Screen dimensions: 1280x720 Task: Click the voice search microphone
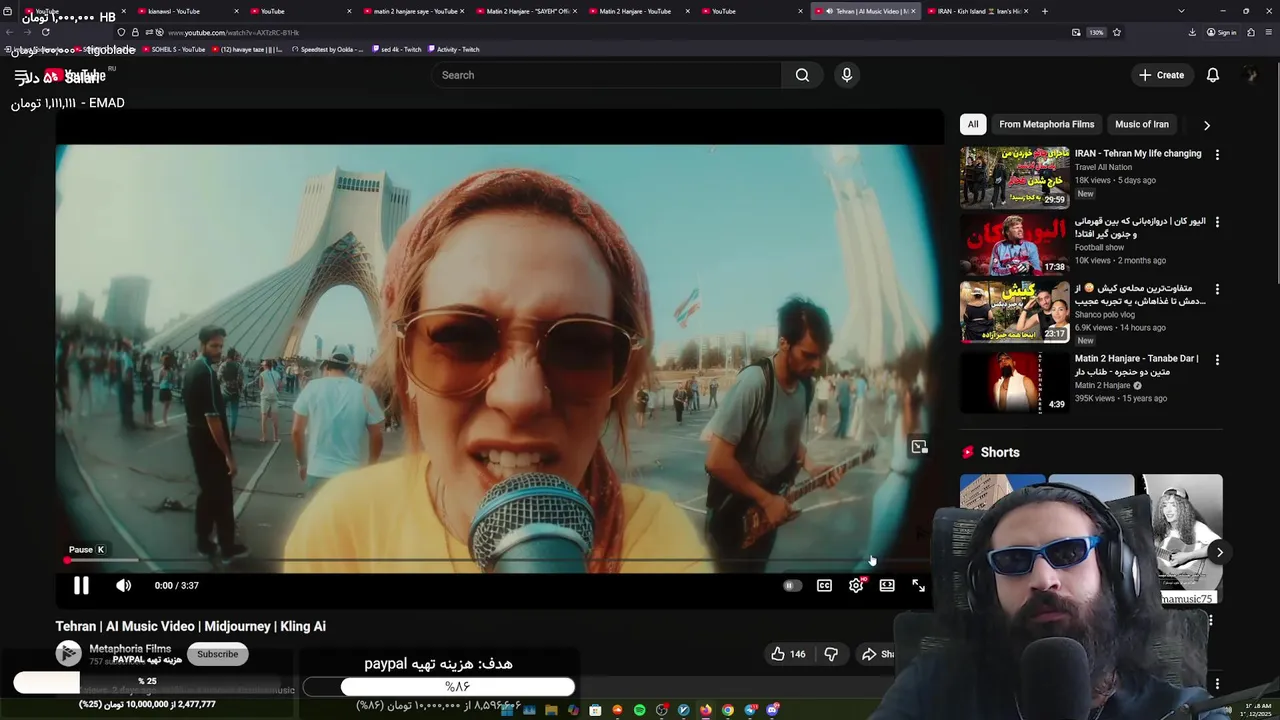tap(847, 75)
